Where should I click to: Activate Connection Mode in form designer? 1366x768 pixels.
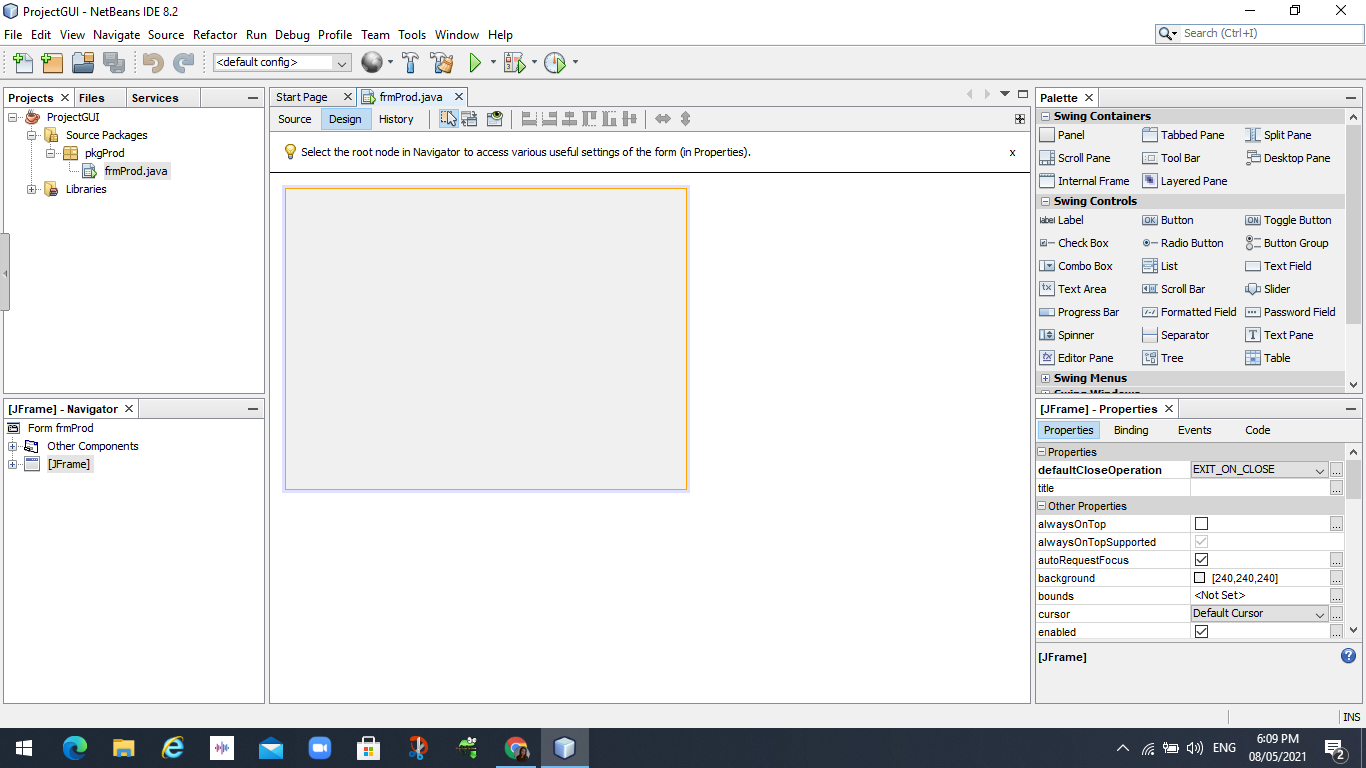point(469,119)
